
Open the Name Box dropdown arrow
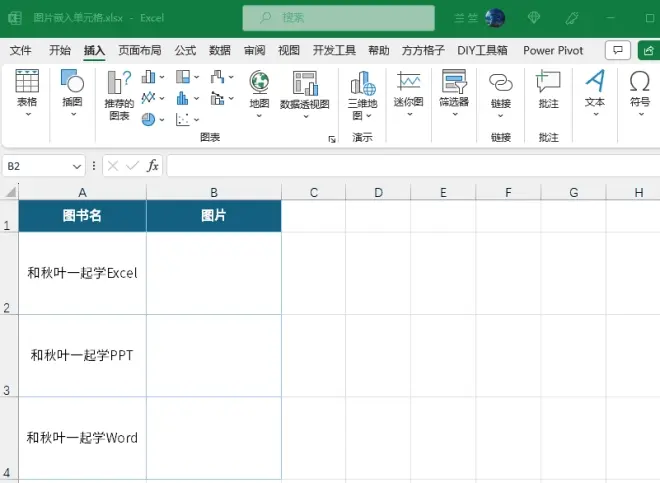click(77, 166)
